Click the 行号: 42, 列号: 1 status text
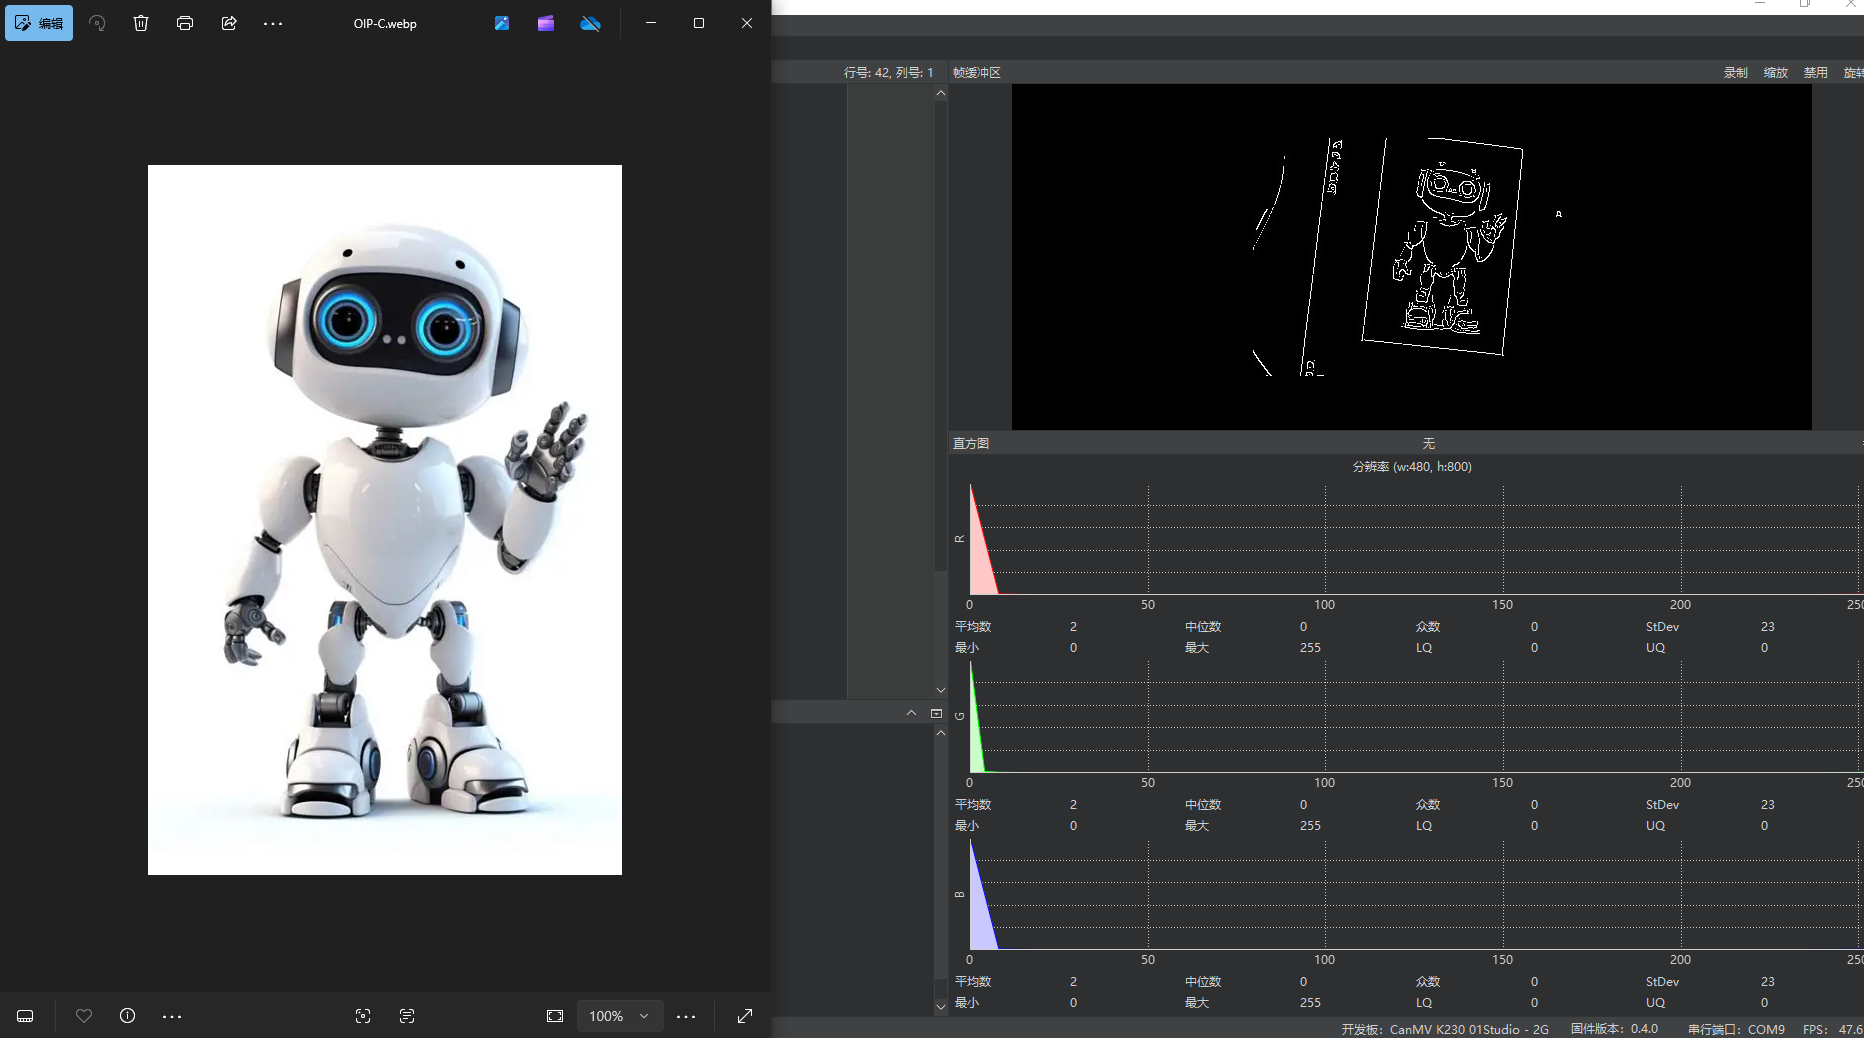Screen dimensions: 1864x1038 pyautogui.click(x=888, y=73)
